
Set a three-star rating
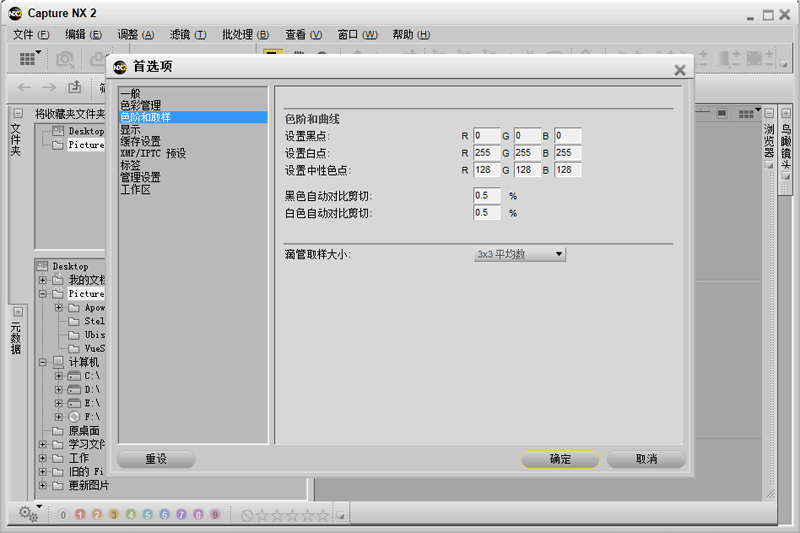(292, 516)
